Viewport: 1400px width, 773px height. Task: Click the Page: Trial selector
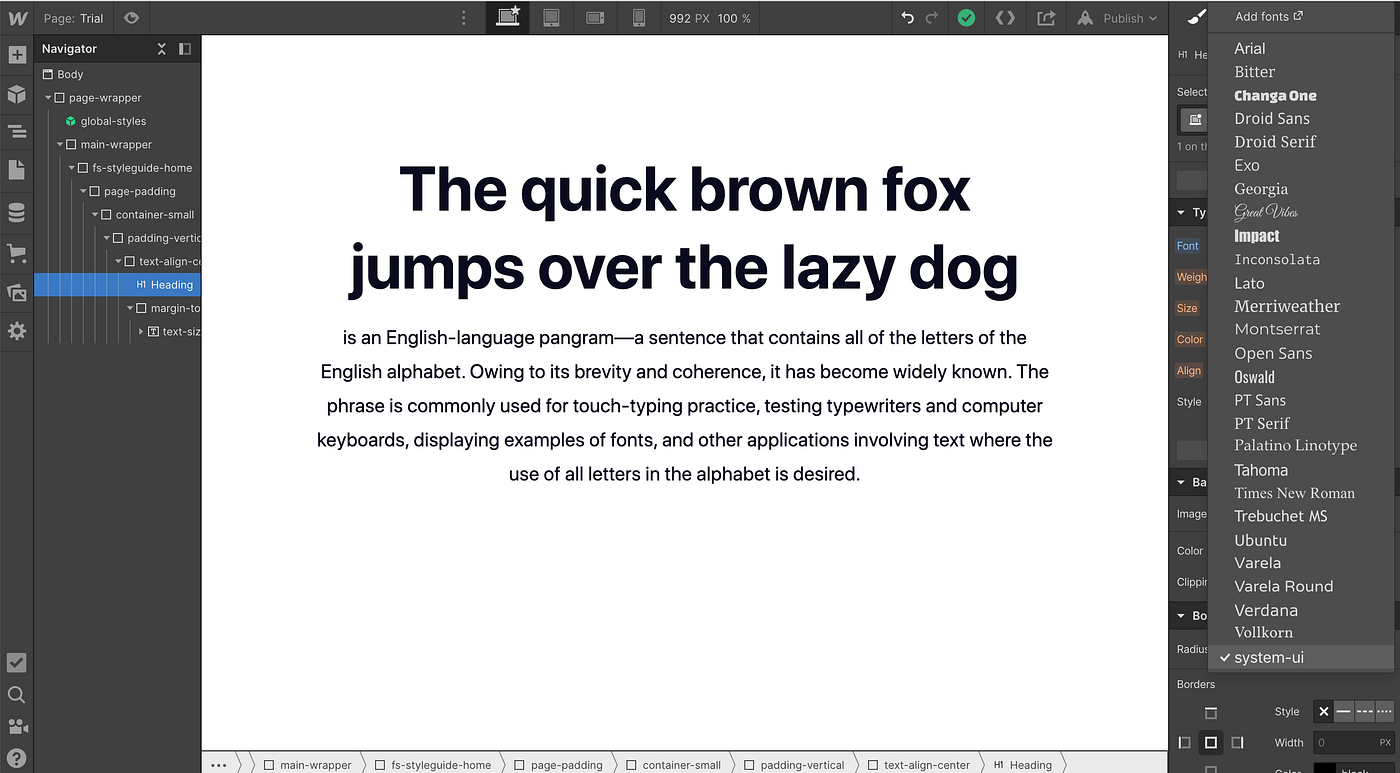tap(74, 18)
